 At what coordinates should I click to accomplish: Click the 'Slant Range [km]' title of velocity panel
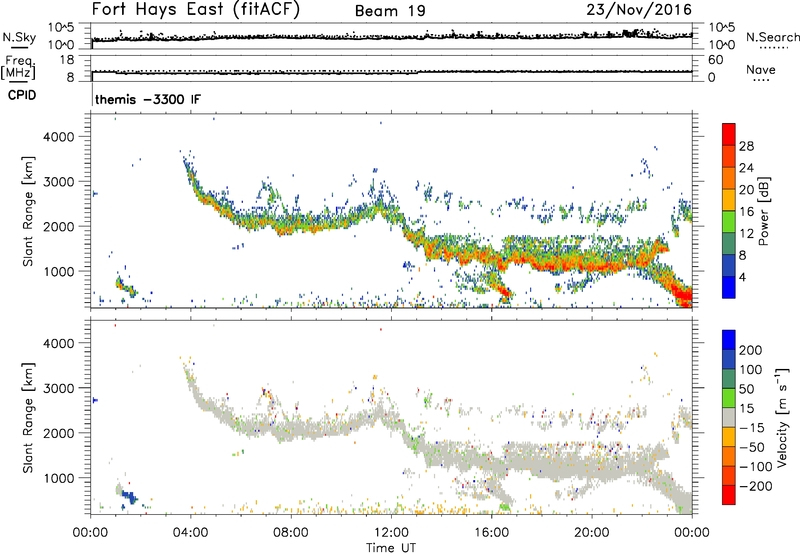click(x=28, y=418)
